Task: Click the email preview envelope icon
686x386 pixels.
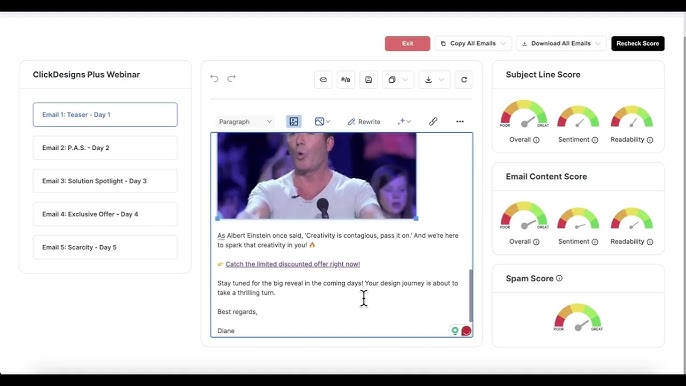Action: 323,80
